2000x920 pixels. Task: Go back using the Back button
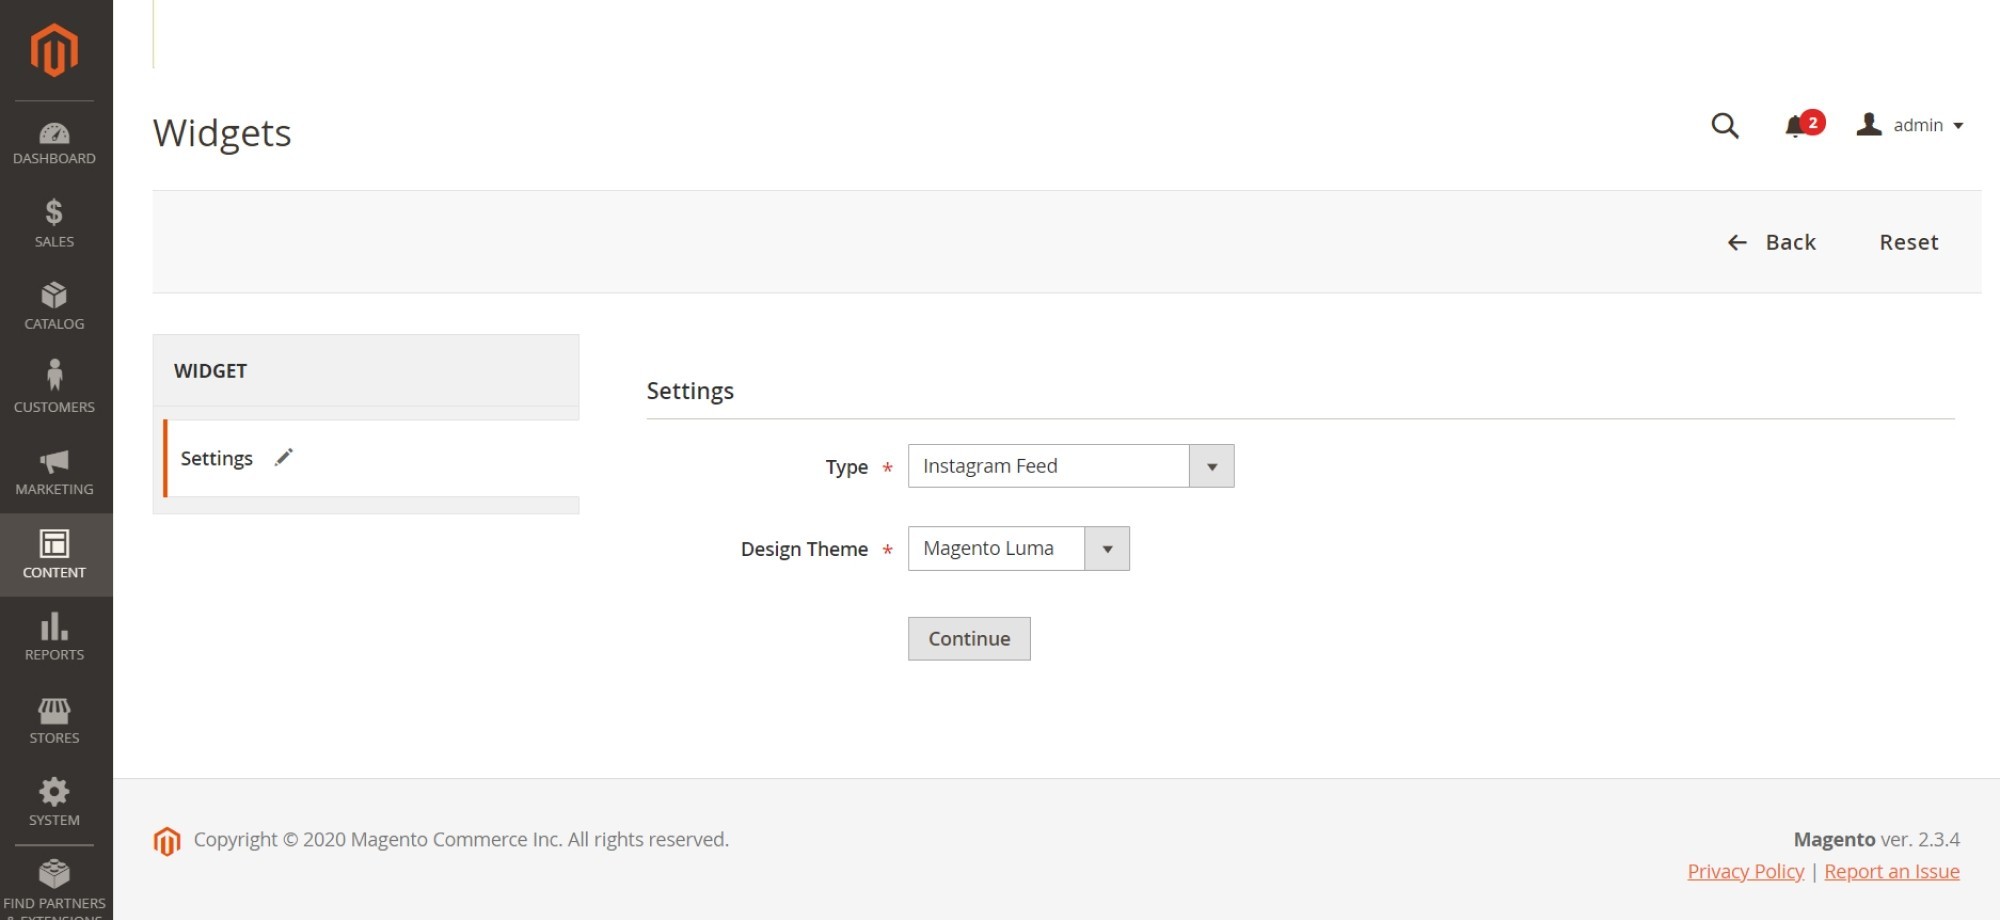click(x=1771, y=242)
